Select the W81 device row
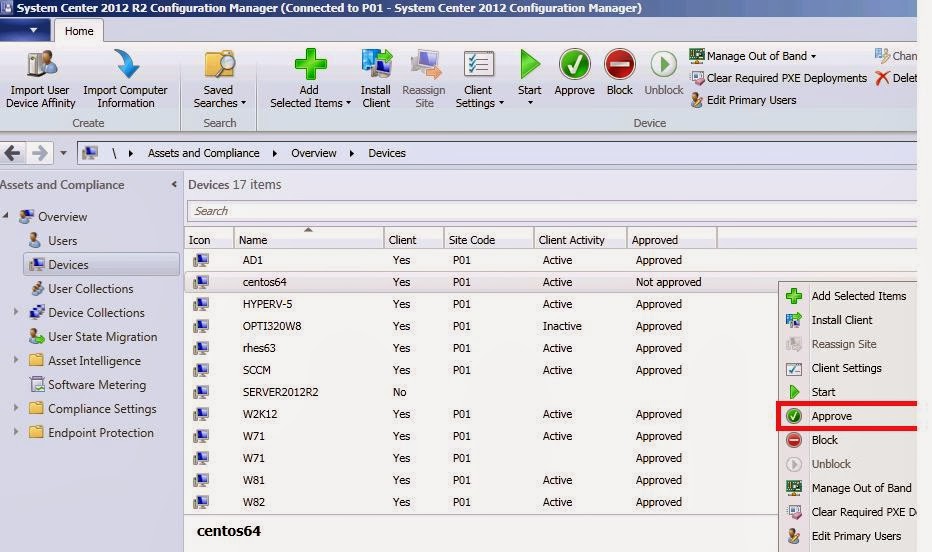The width and height of the screenshot is (932, 552). tap(481, 480)
